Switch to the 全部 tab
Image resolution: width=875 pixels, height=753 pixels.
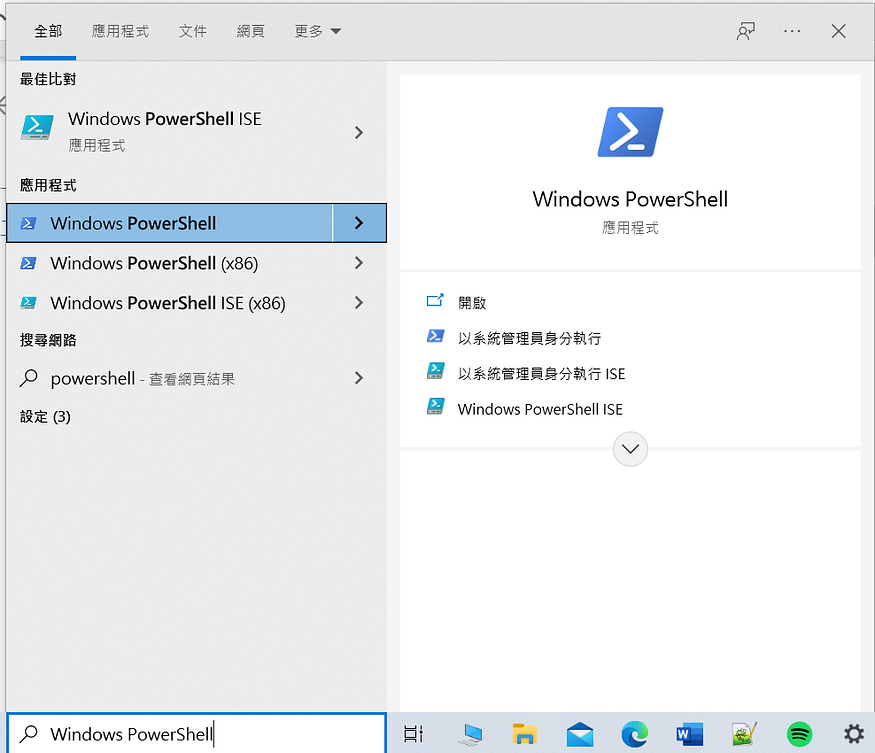click(48, 31)
